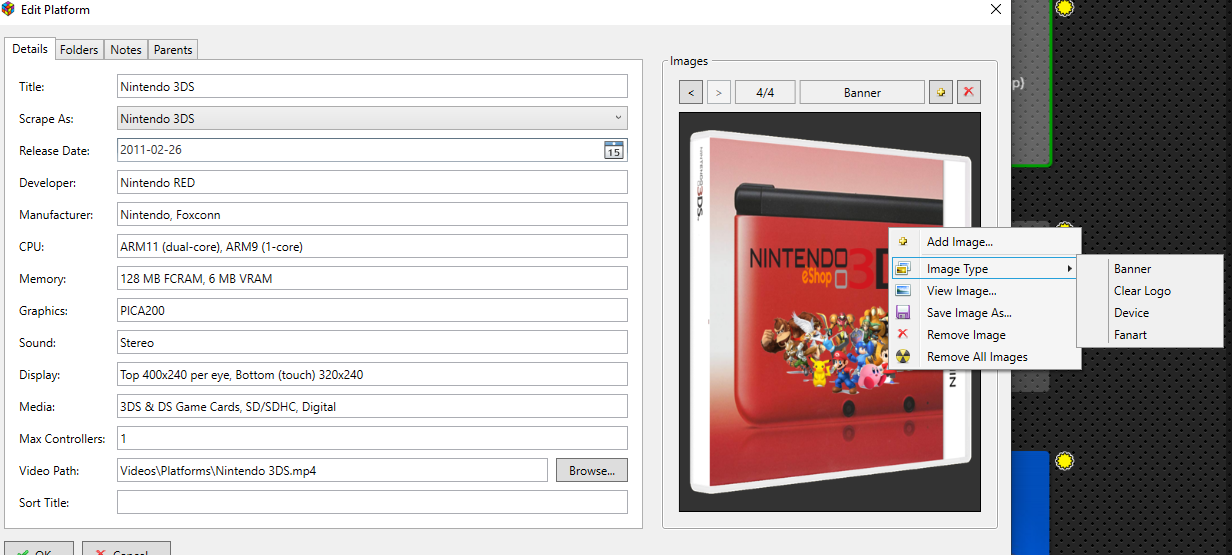
Task: Click the Remove Image red X icon
Action: point(903,335)
